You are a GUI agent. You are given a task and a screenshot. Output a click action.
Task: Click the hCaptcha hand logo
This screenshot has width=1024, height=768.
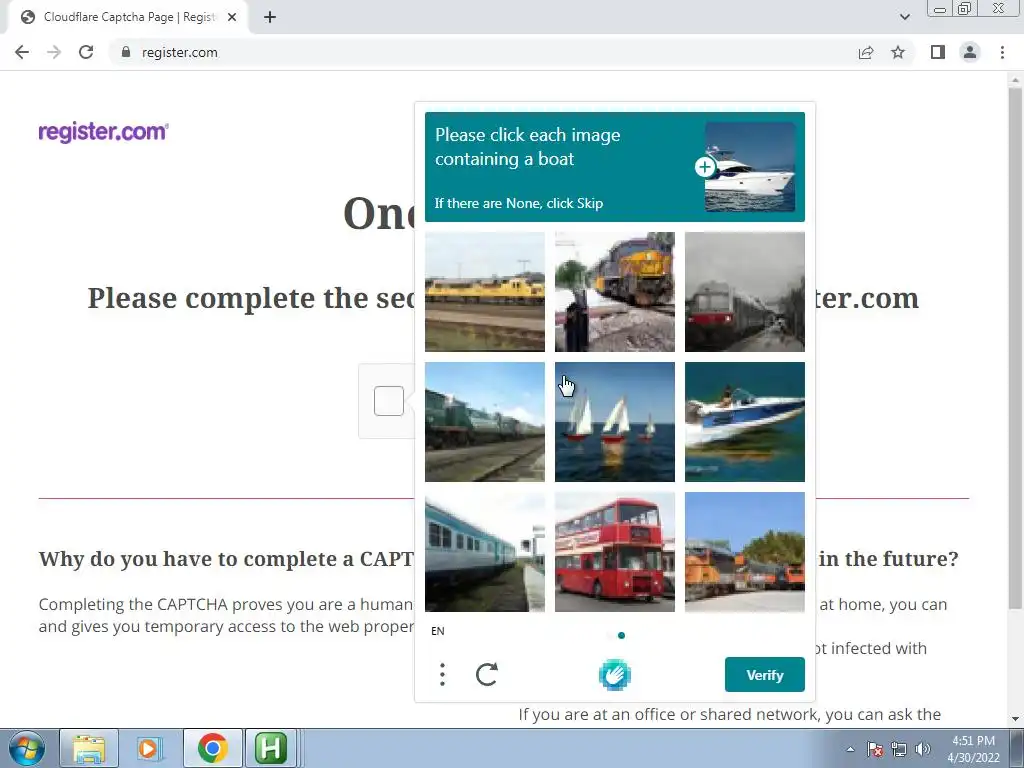(615, 675)
